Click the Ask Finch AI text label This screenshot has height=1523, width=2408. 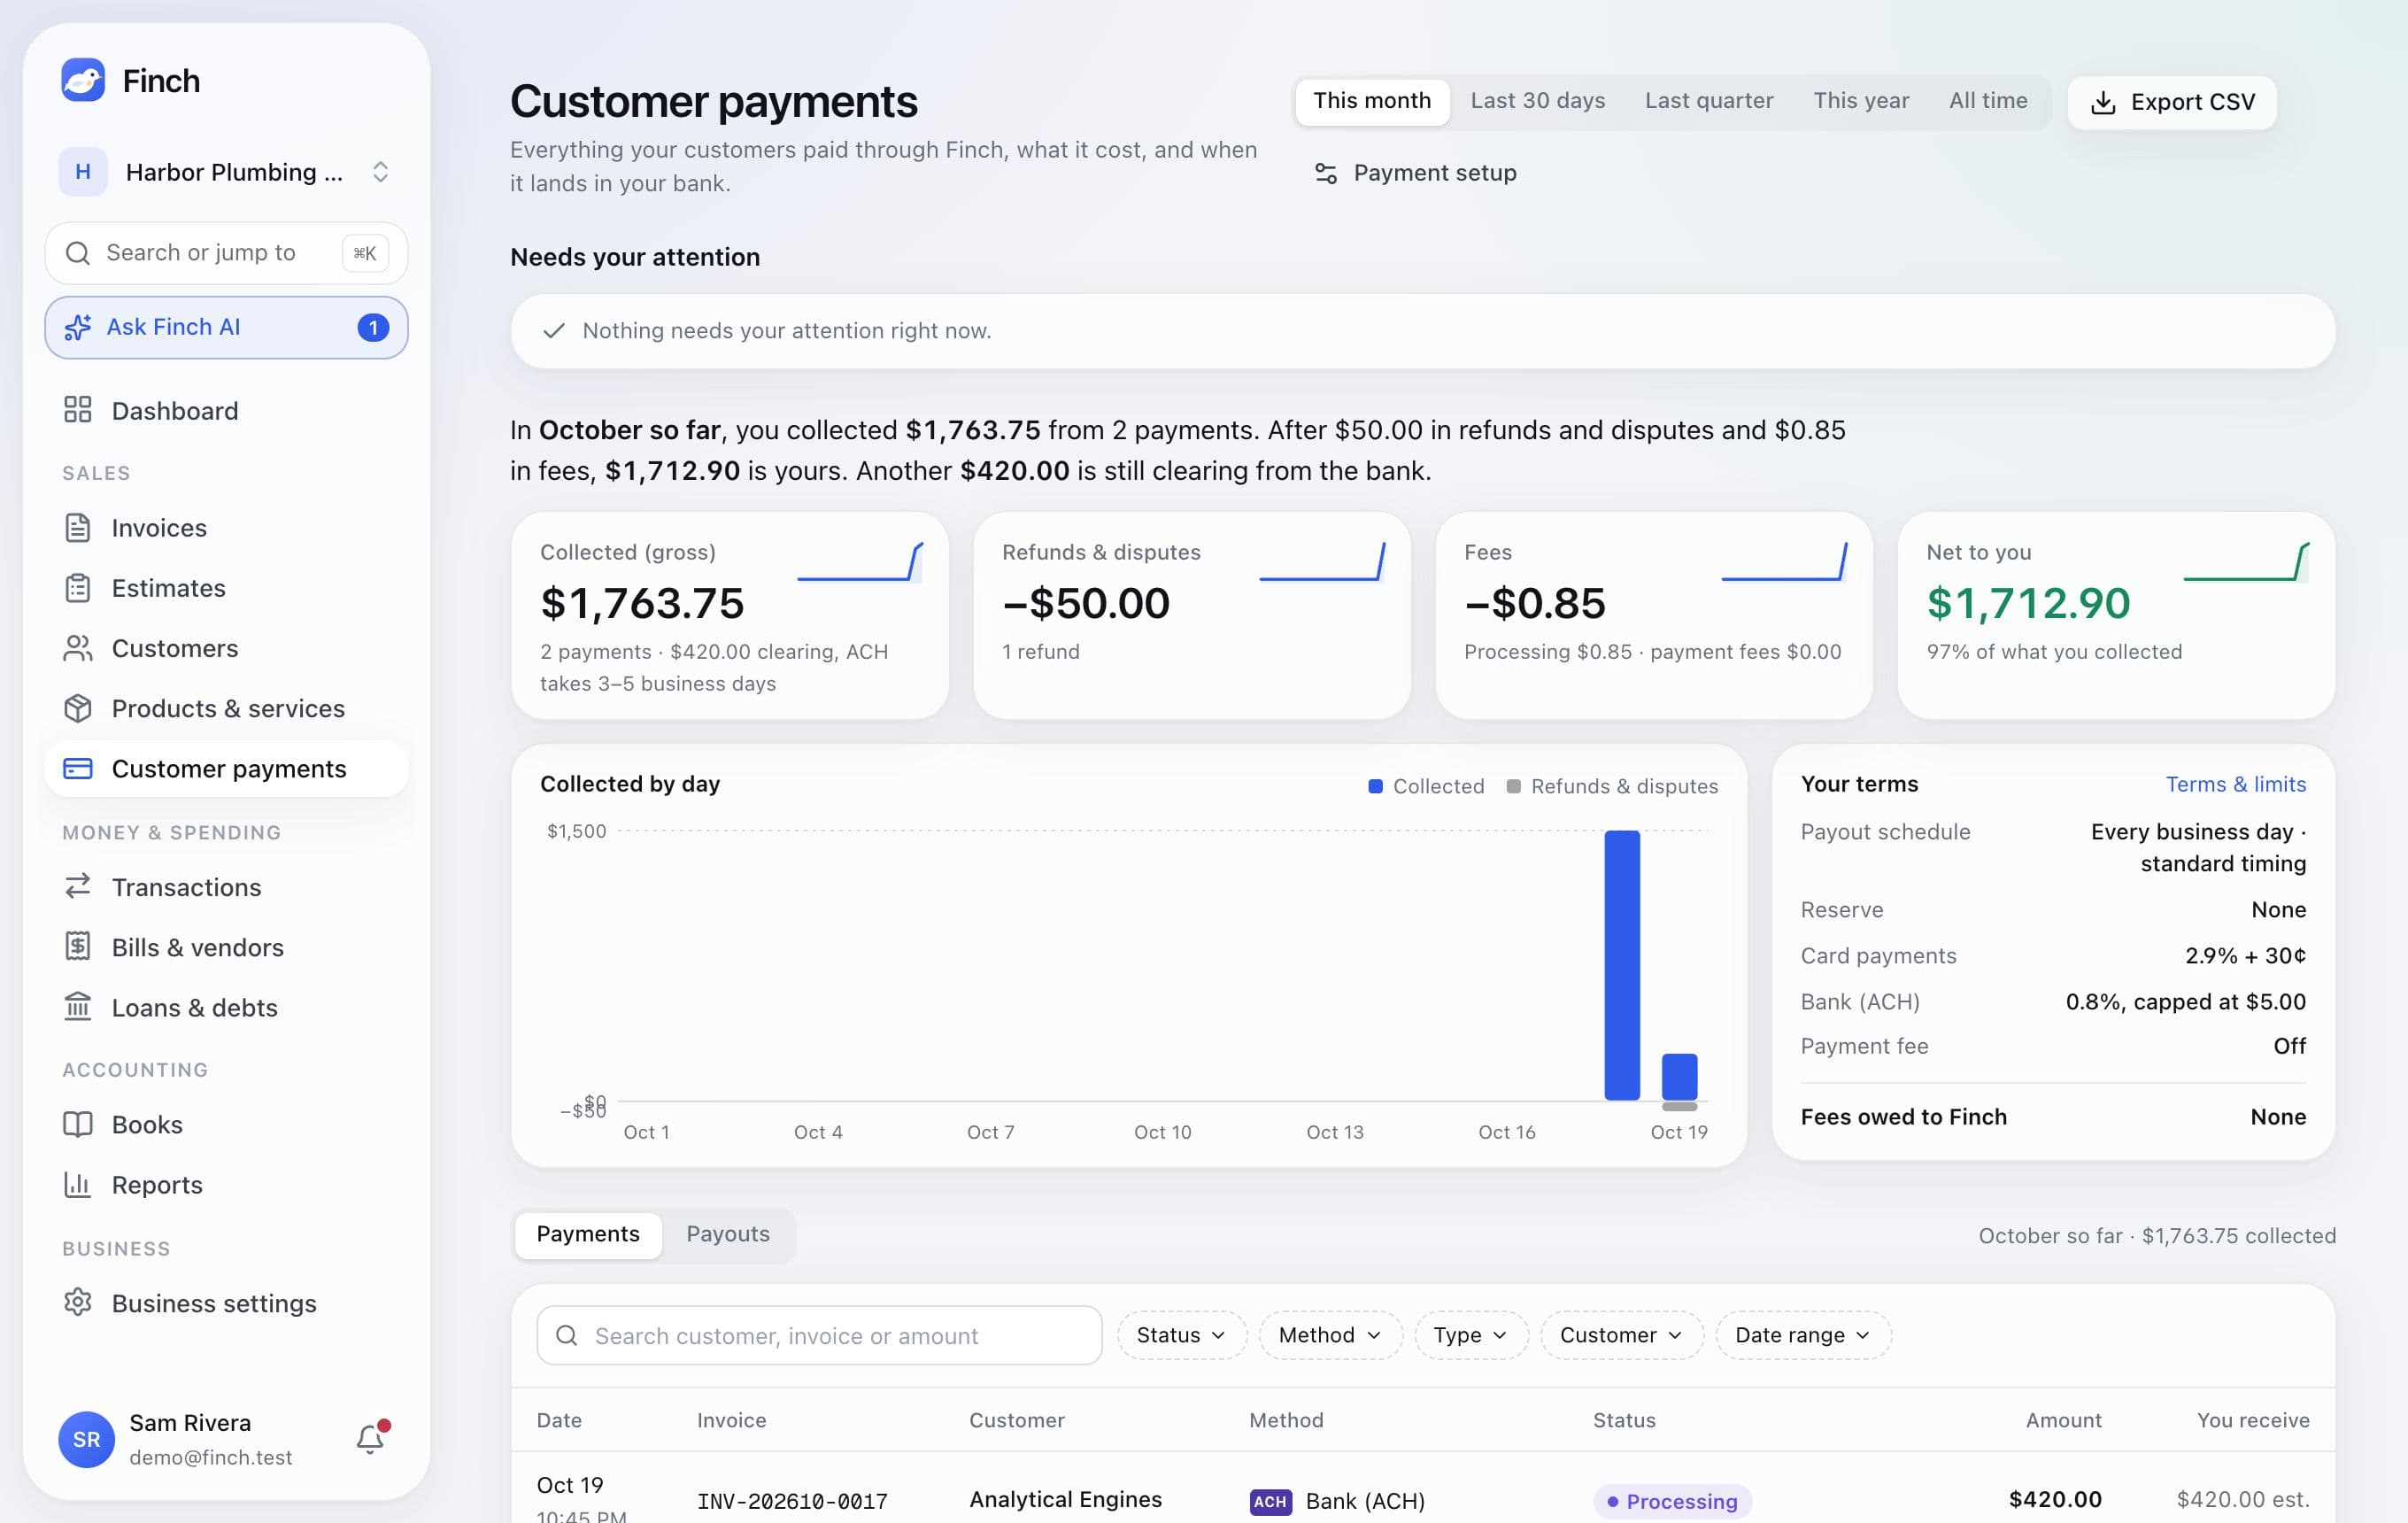(173, 327)
